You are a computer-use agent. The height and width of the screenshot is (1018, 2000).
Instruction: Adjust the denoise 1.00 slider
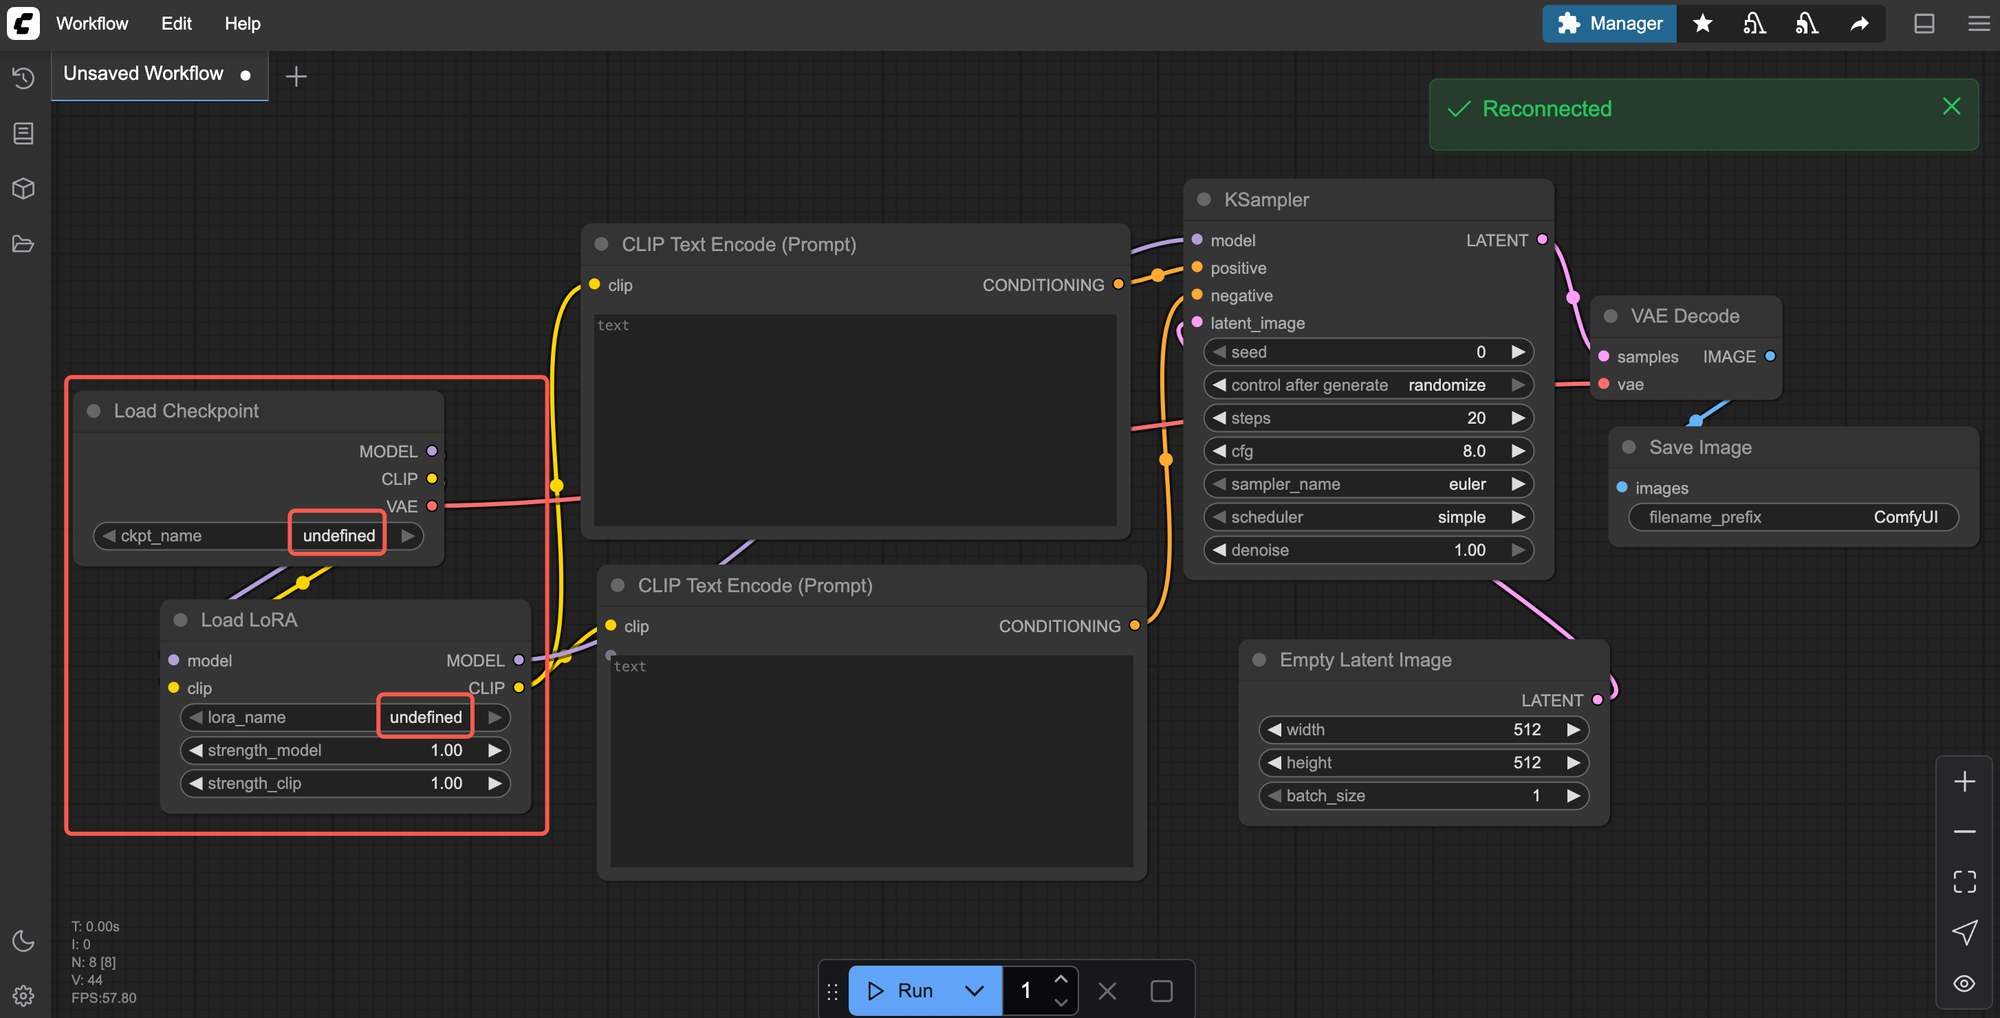[x=1368, y=550]
